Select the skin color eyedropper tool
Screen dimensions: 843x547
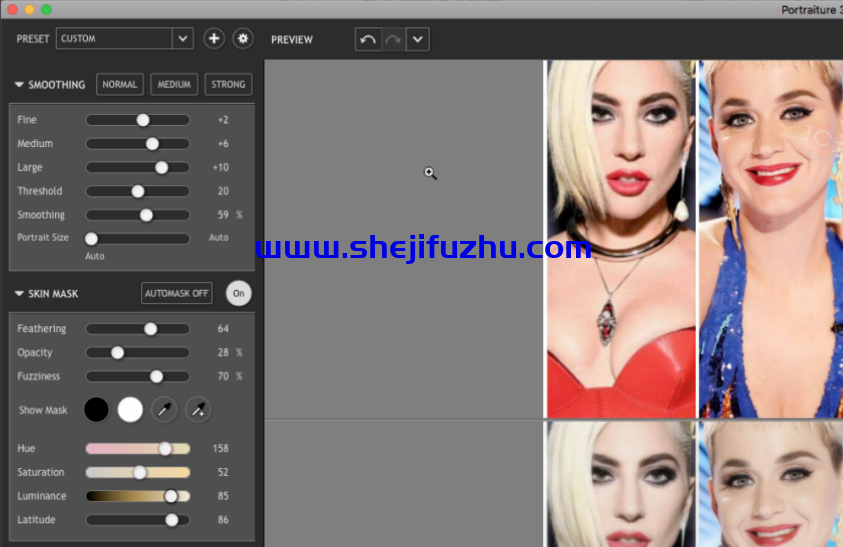164,410
